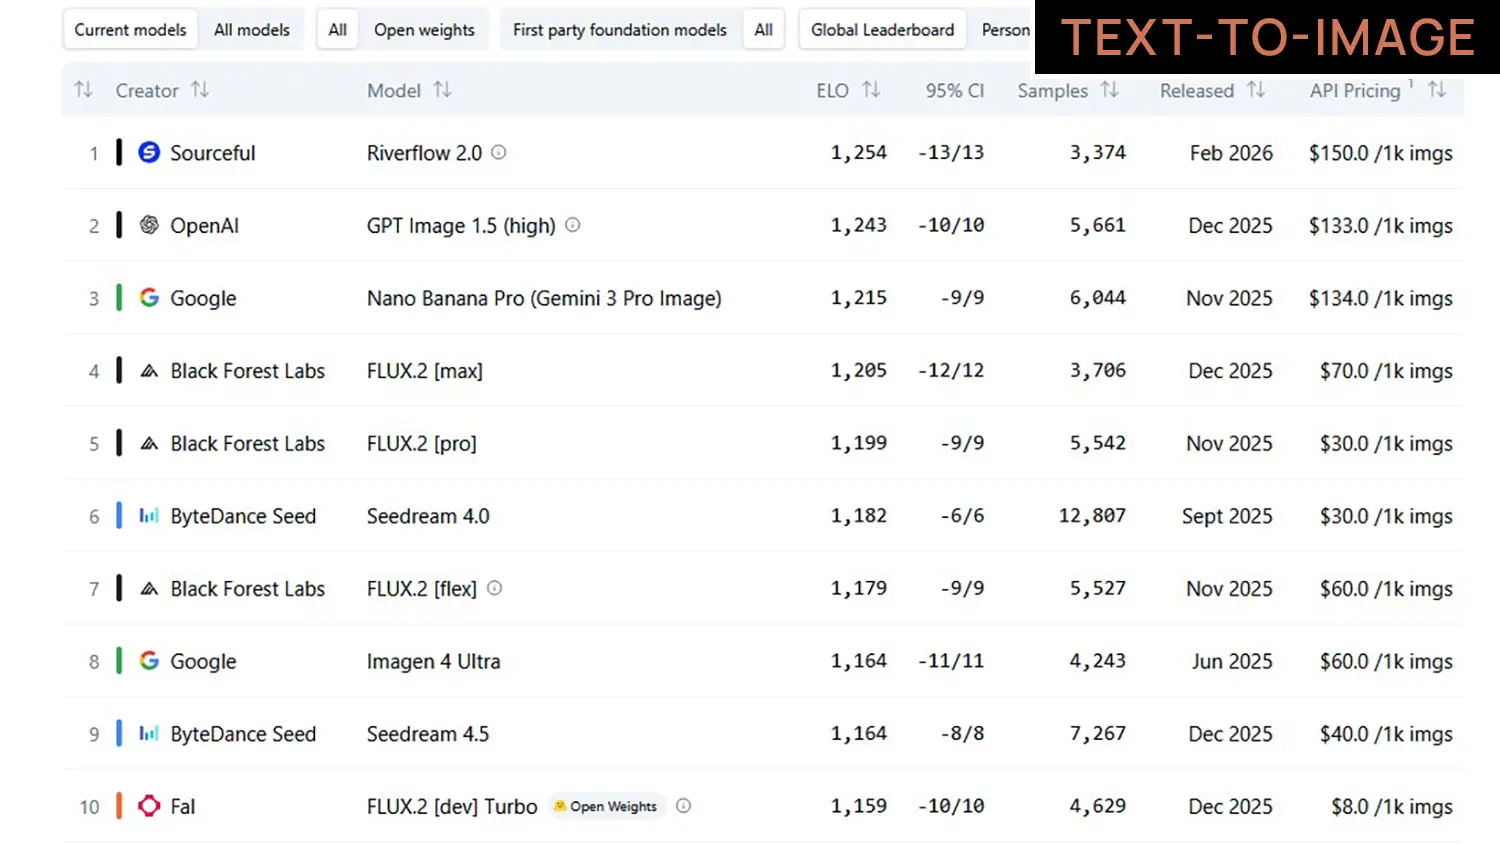Sort by Samples column arrows
This screenshot has width=1500, height=844.
pos(1109,90)
